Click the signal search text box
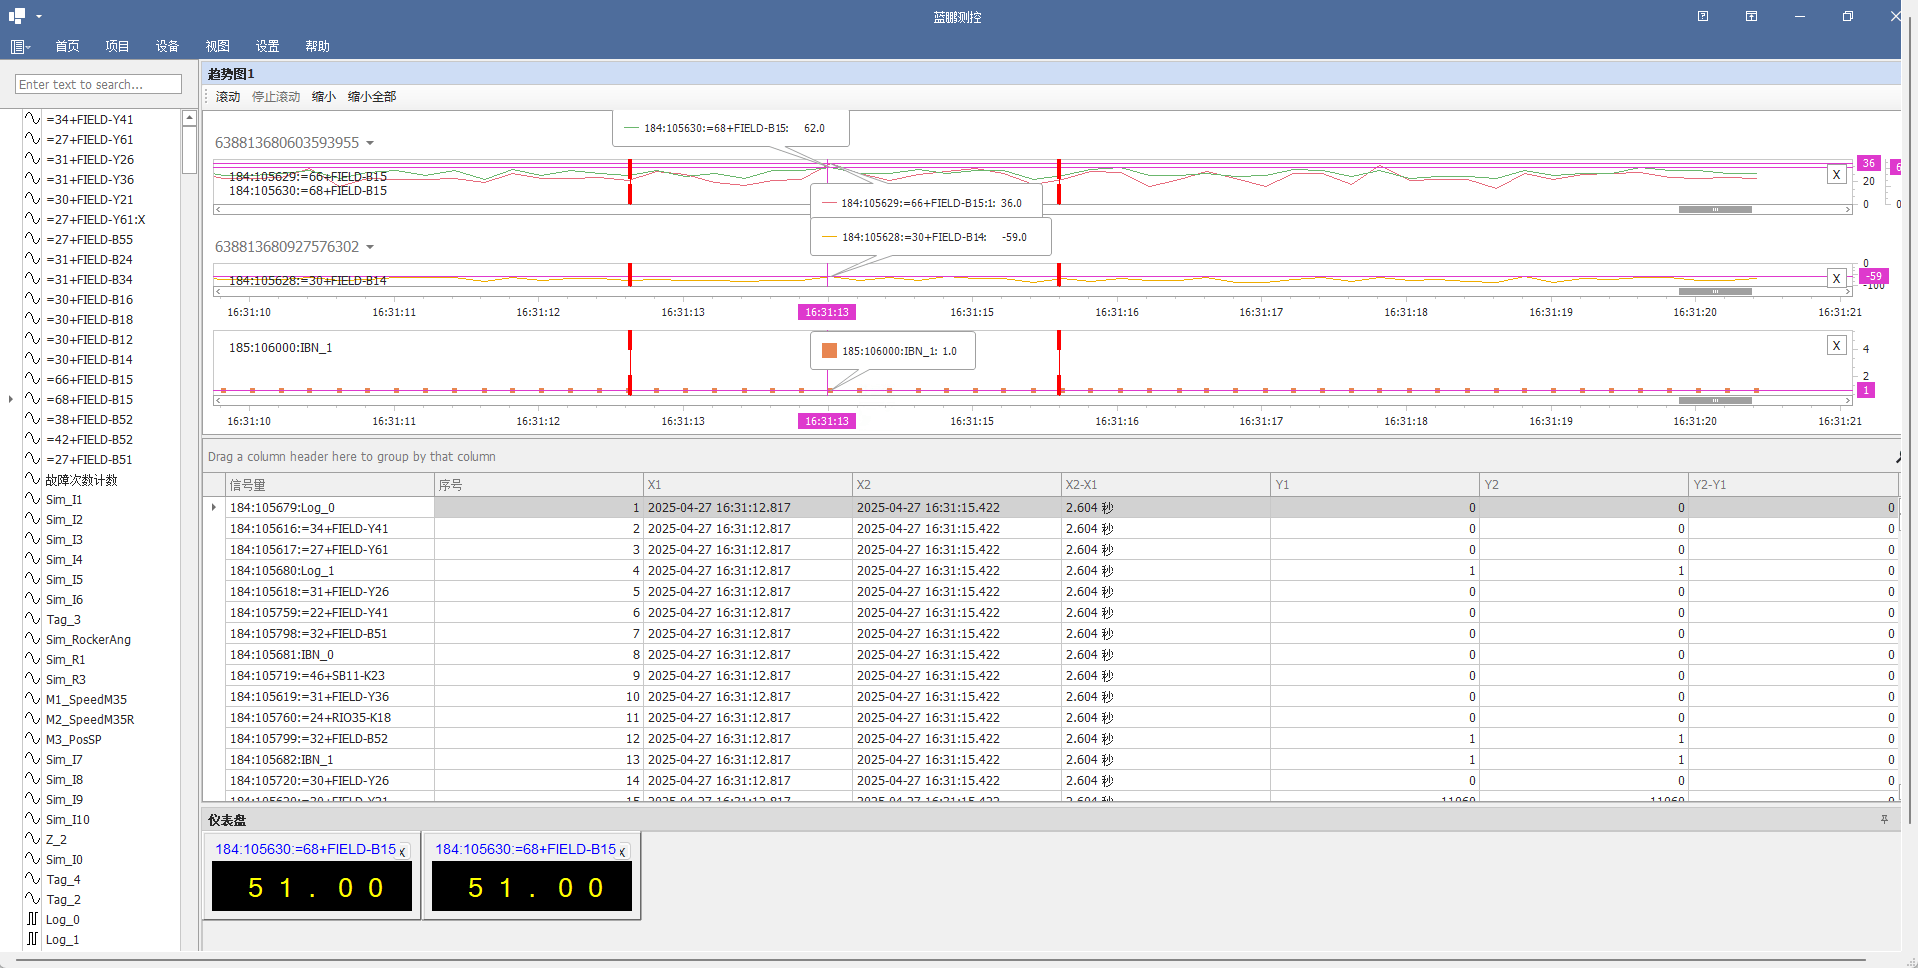The height and width of the screenshot is (968, 1918). coord(98,85)
